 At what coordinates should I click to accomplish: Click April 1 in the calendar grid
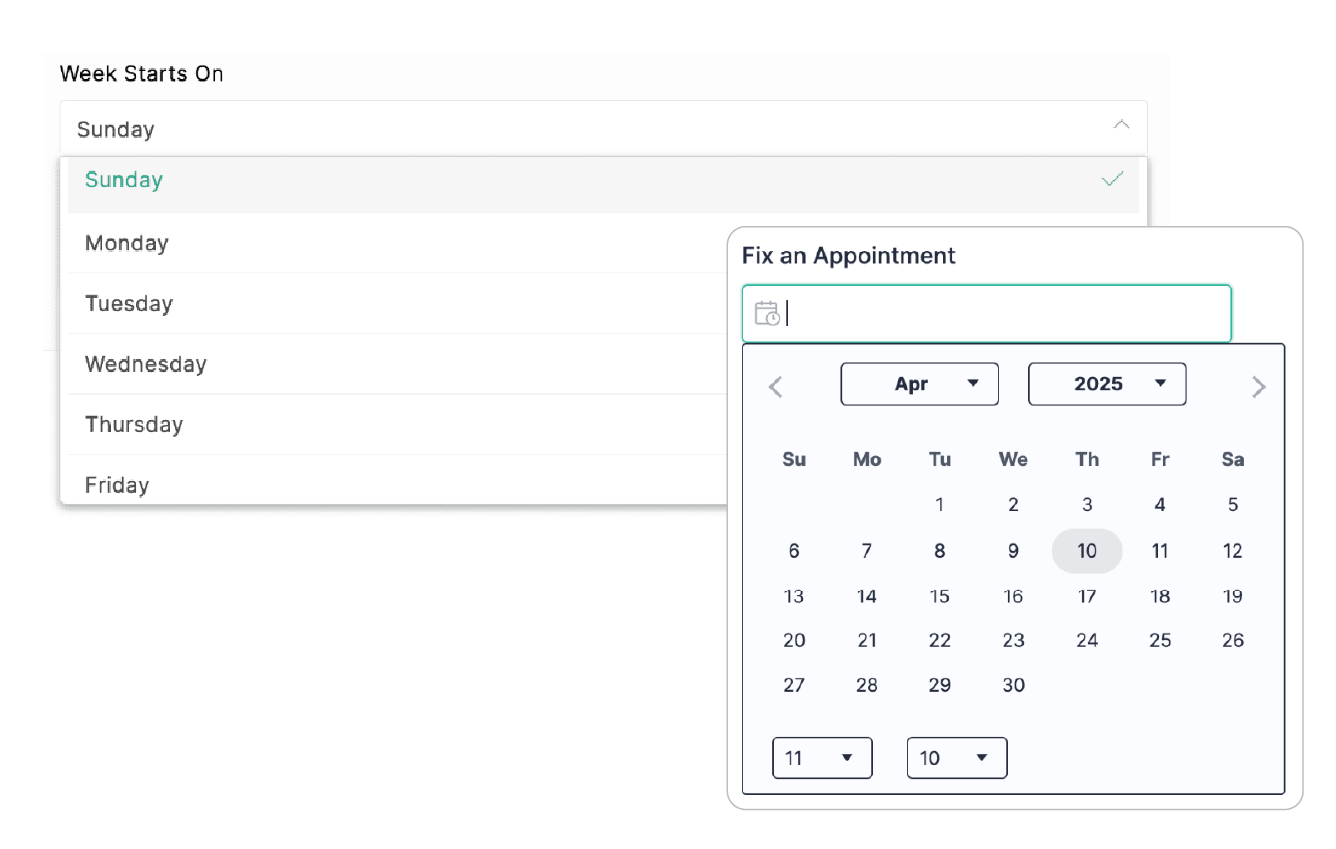pos(939,505)
